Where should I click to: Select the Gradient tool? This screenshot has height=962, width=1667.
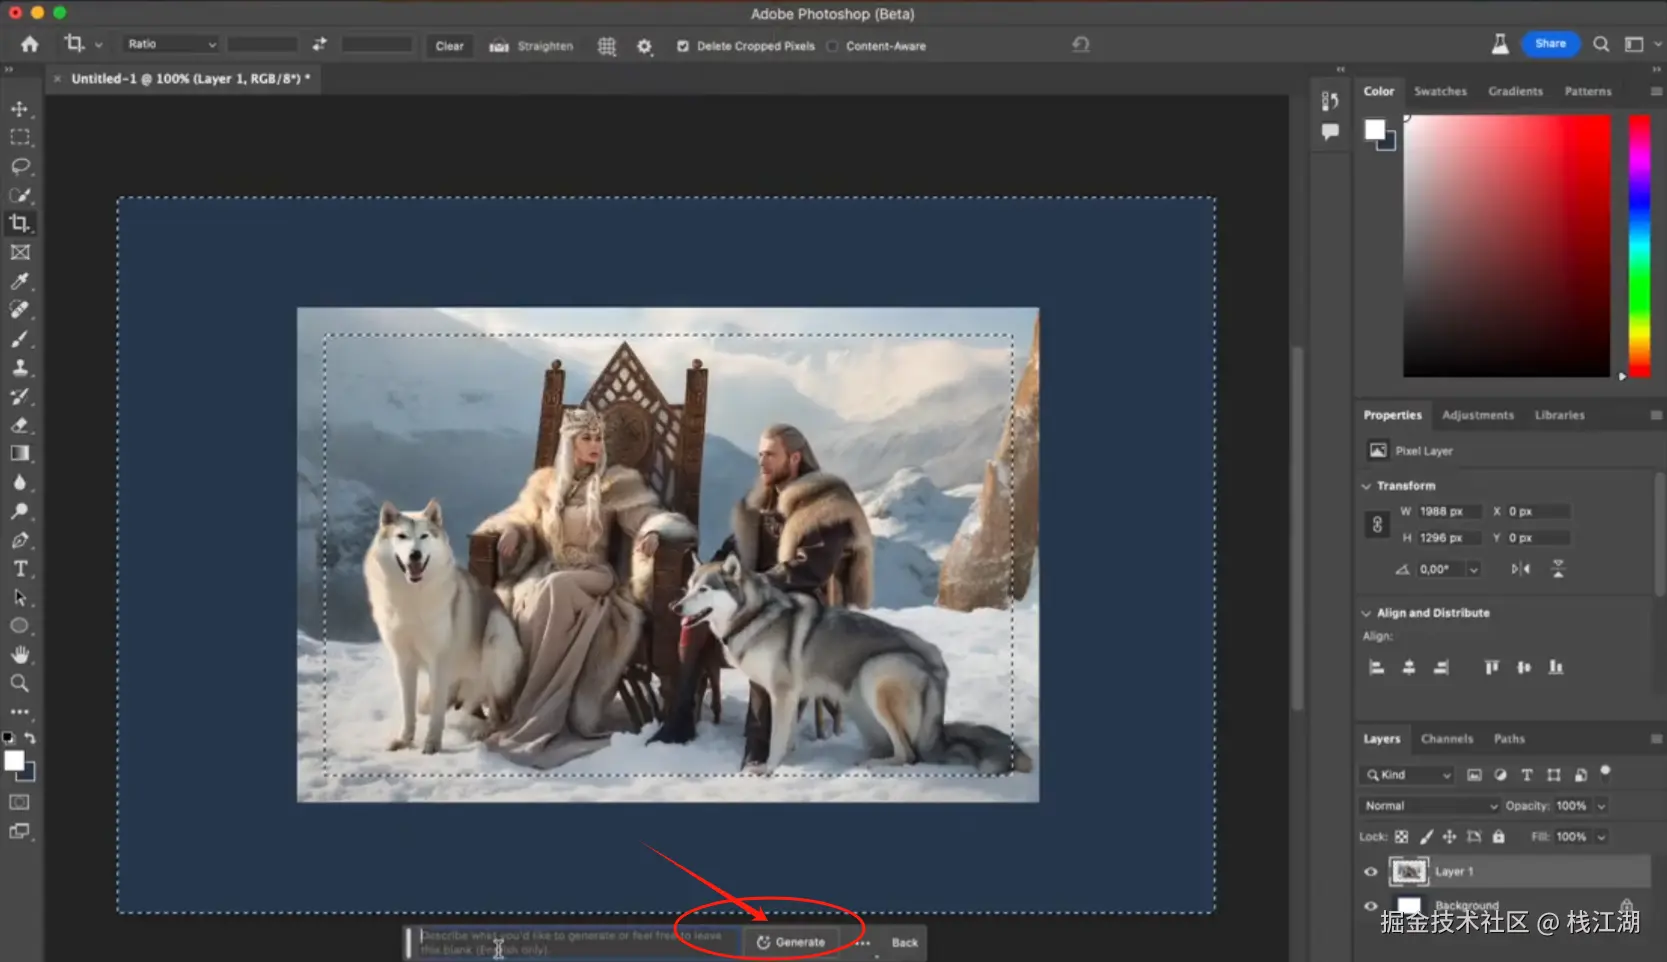[19, 453]
